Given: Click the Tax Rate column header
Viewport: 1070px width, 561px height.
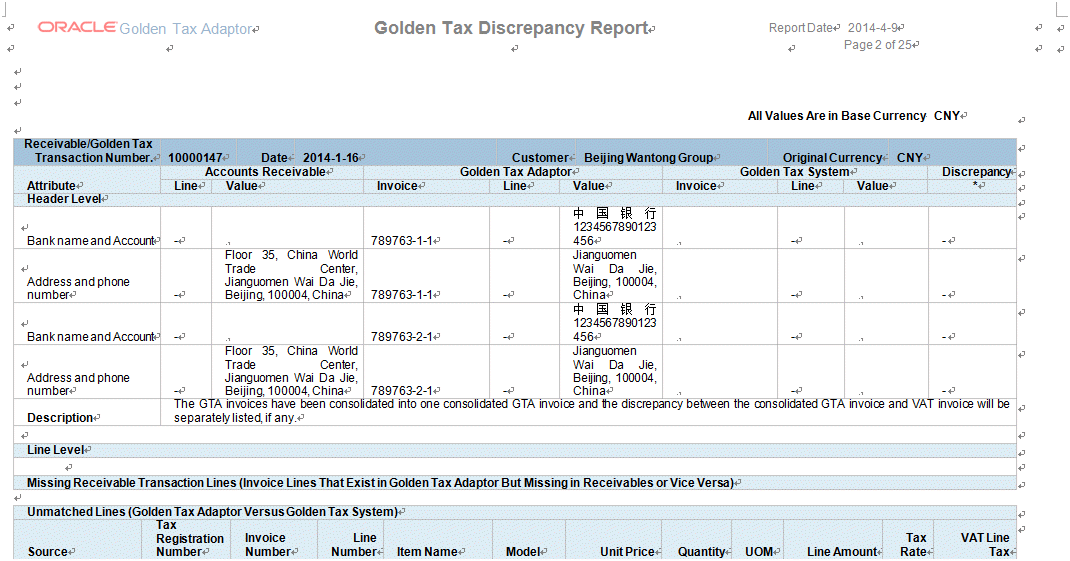Looking at the screenshot, I should click(x=914, y=545).
